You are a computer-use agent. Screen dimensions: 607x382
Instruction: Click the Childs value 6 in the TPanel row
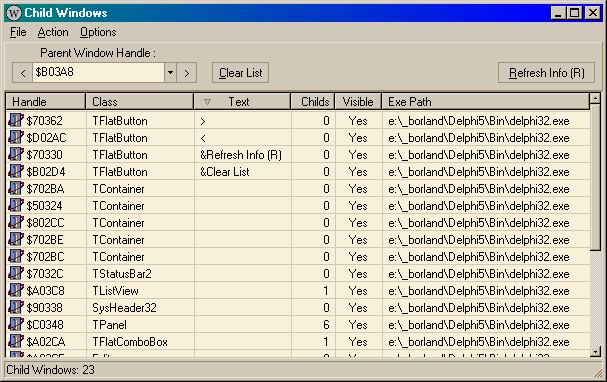coord(326,325)
